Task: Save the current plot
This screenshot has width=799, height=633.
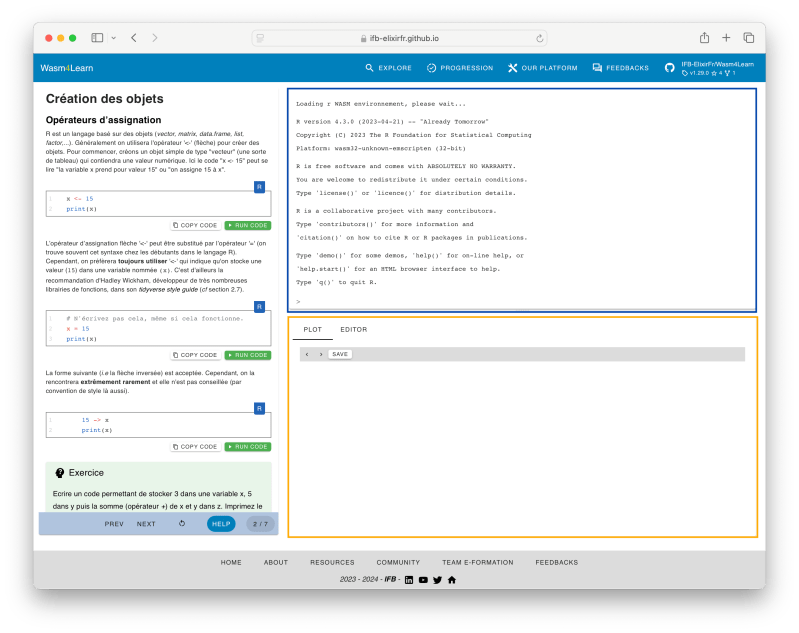Action: tap(340, 354)
